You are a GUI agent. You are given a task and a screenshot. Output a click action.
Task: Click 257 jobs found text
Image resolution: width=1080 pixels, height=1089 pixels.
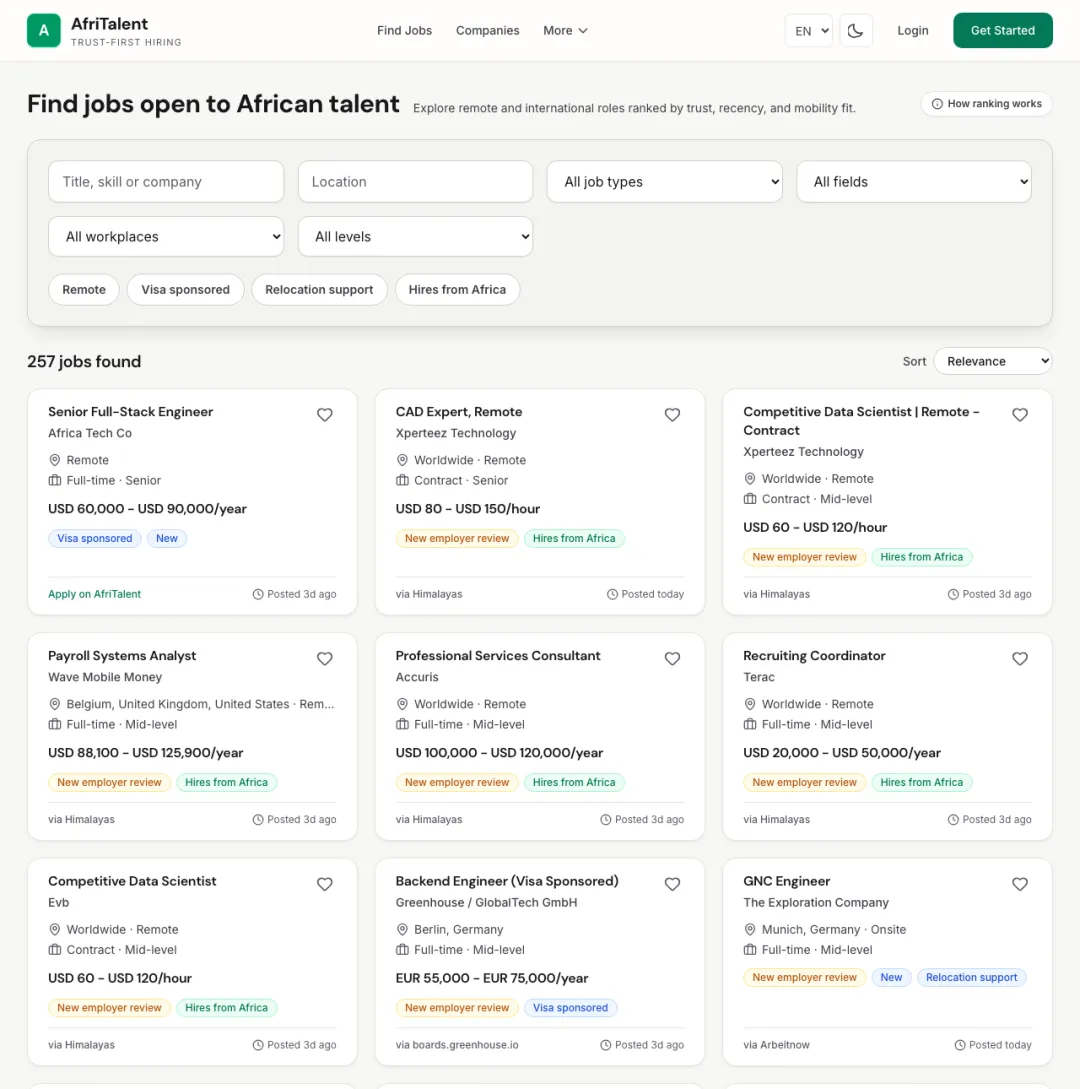coord(84,361)
